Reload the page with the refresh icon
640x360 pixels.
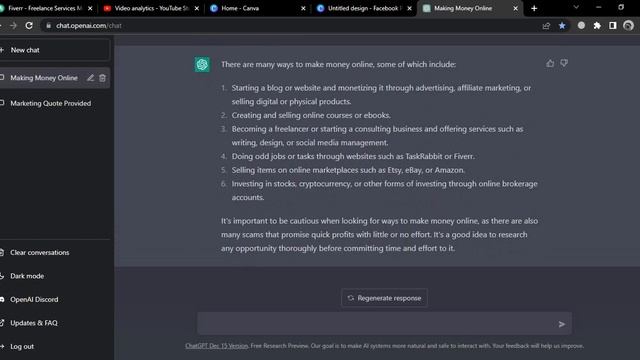(x=29, y=25)
